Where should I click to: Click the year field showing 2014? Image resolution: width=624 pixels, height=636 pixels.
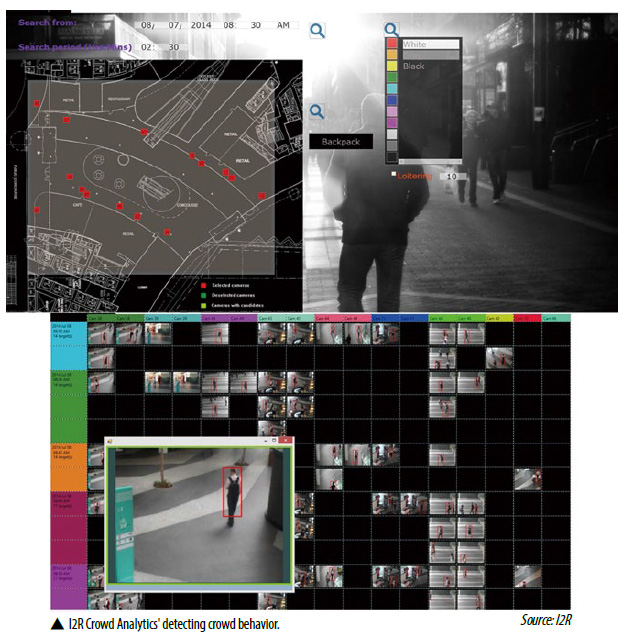[x=201, y=25]
